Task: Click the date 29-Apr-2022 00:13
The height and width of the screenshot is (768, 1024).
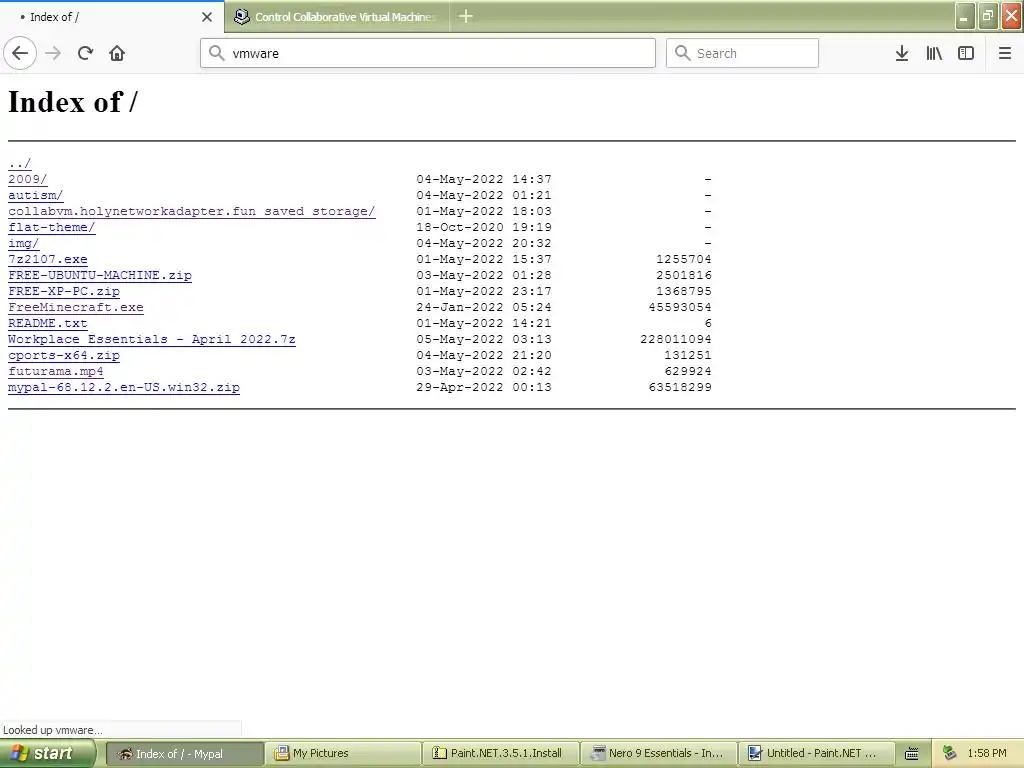Action: point(484,387)
